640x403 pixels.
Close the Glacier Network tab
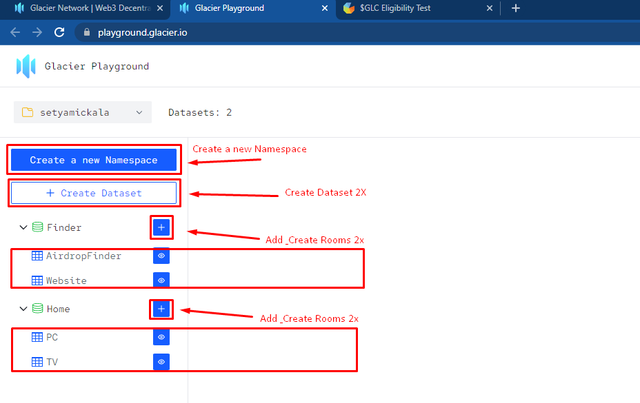tap(160, 8)
